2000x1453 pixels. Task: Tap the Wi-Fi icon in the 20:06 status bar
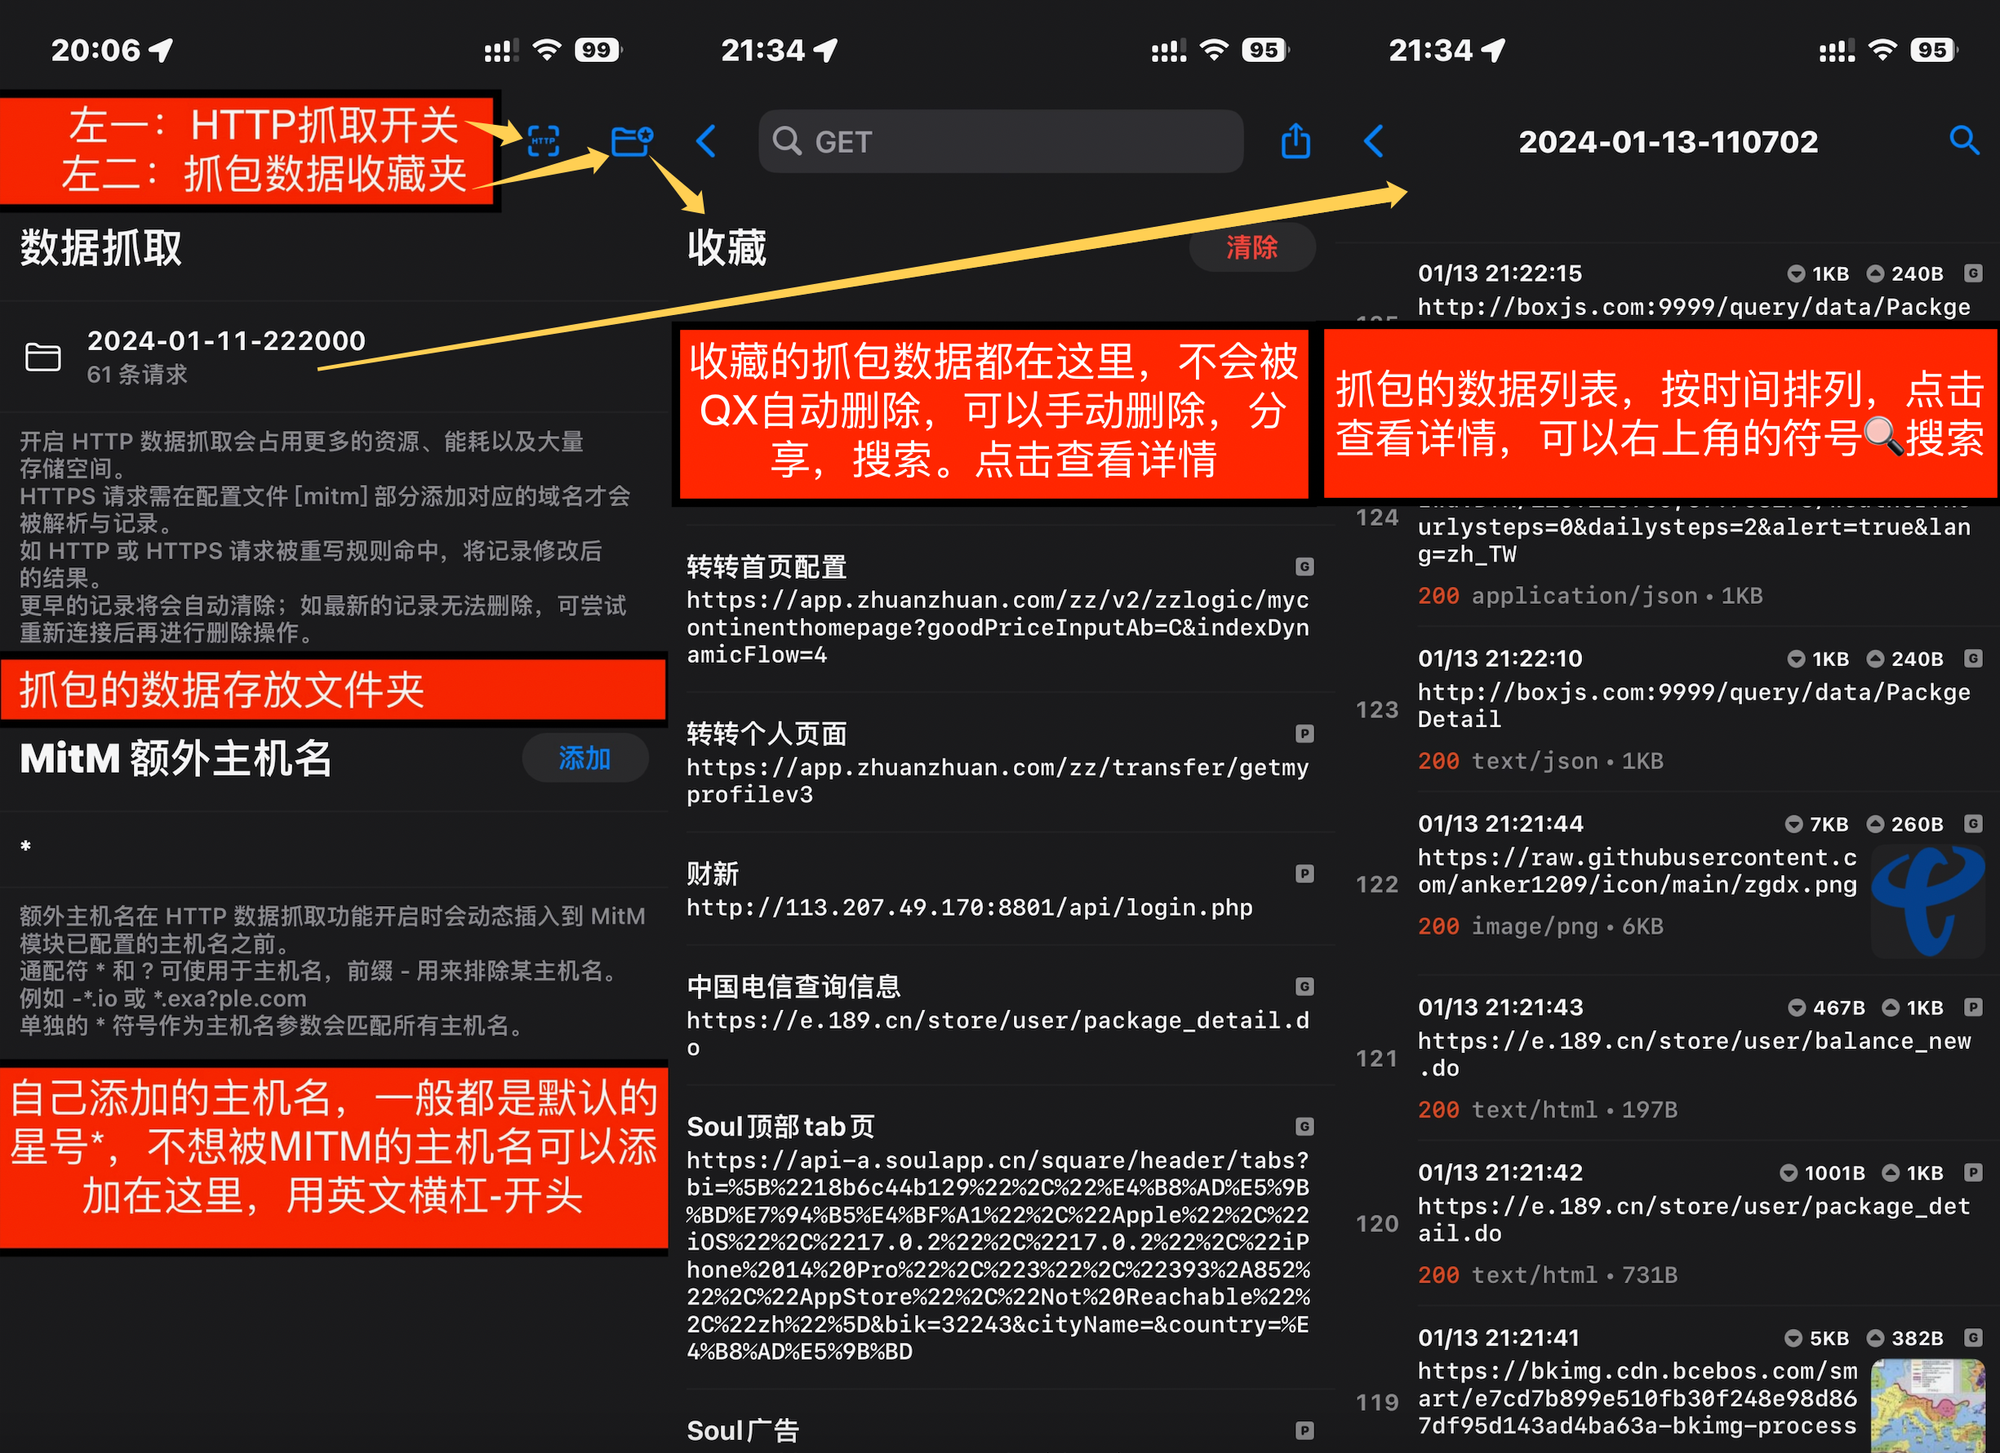pyautogui.click(x=547, y=49)
